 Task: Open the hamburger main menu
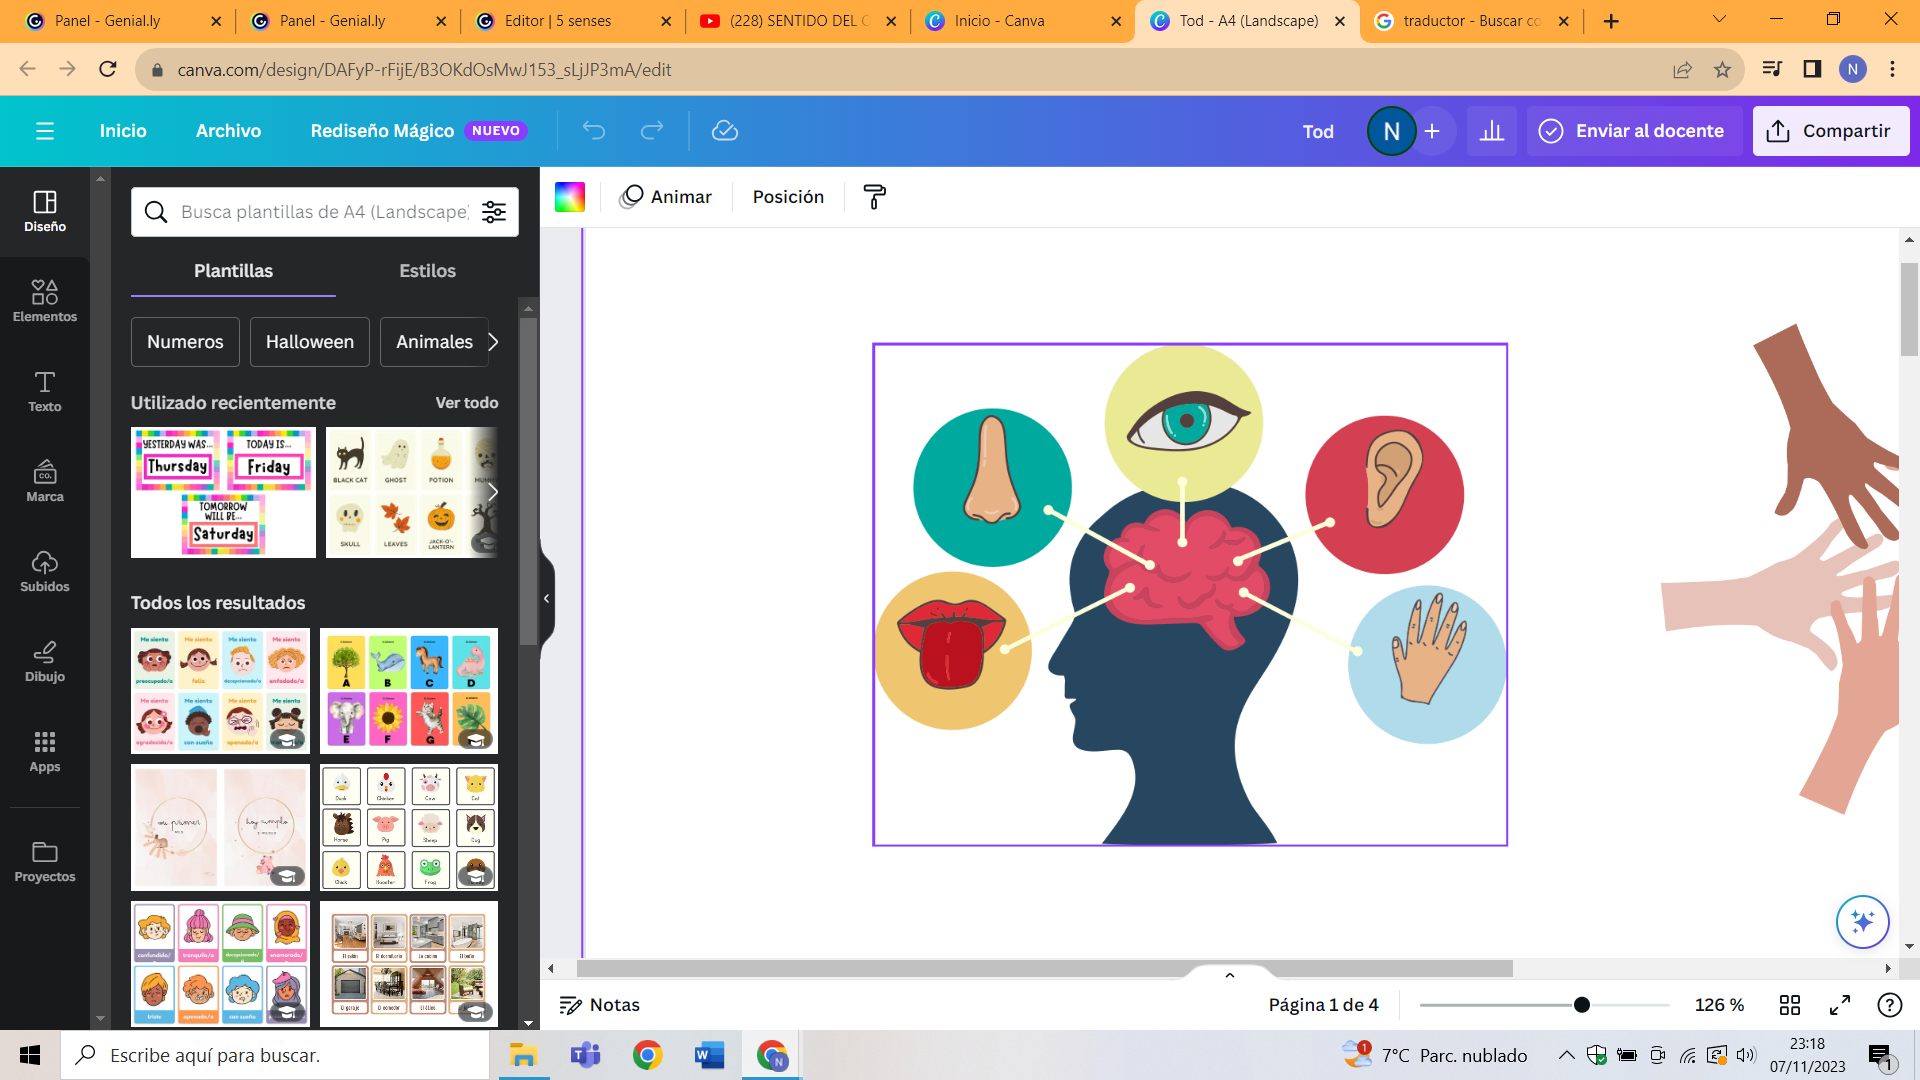pos(45,131)
